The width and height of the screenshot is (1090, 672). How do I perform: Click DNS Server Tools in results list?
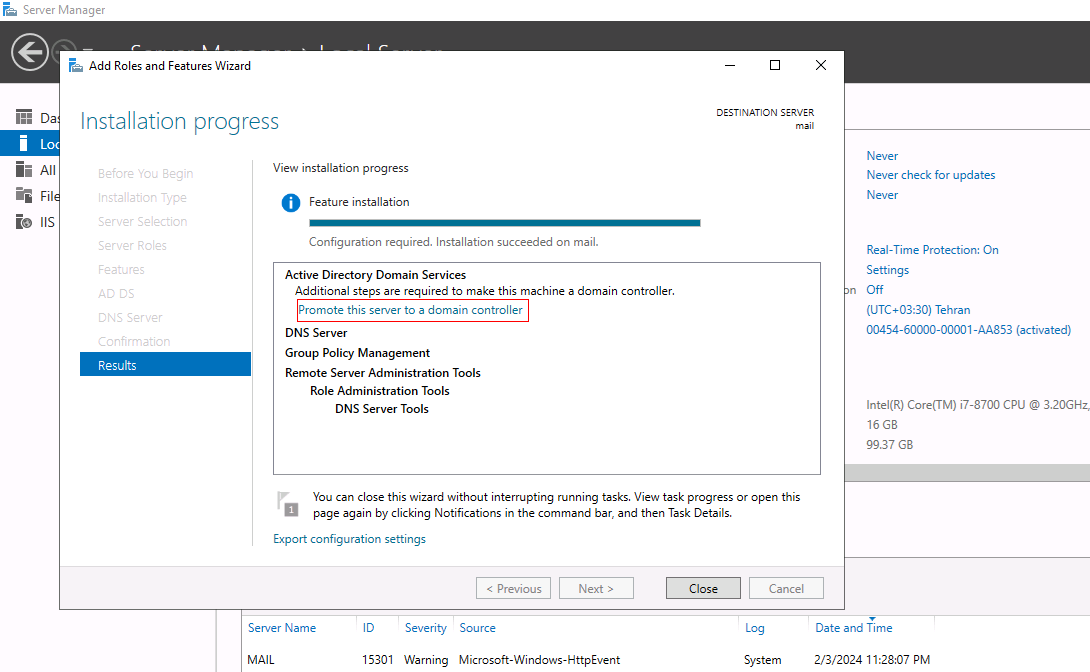click(x=382, y=409)
